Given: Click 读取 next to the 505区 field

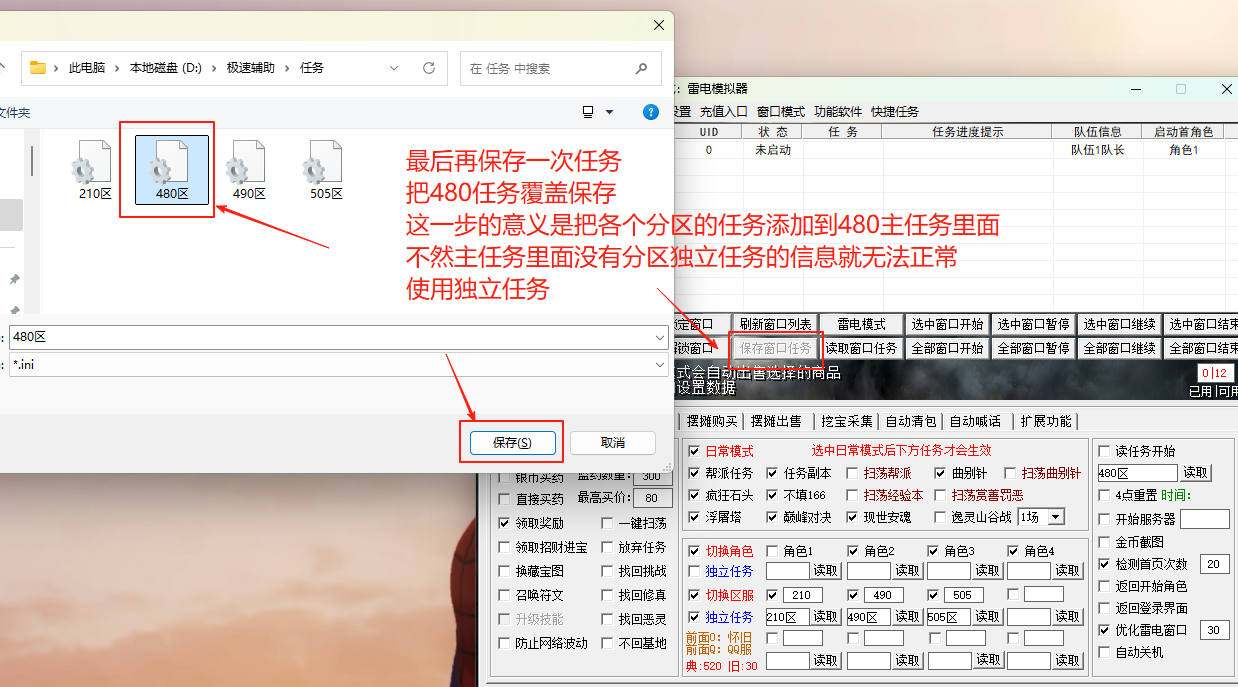Looking at the screenshot, I should [x=987, y=616].
